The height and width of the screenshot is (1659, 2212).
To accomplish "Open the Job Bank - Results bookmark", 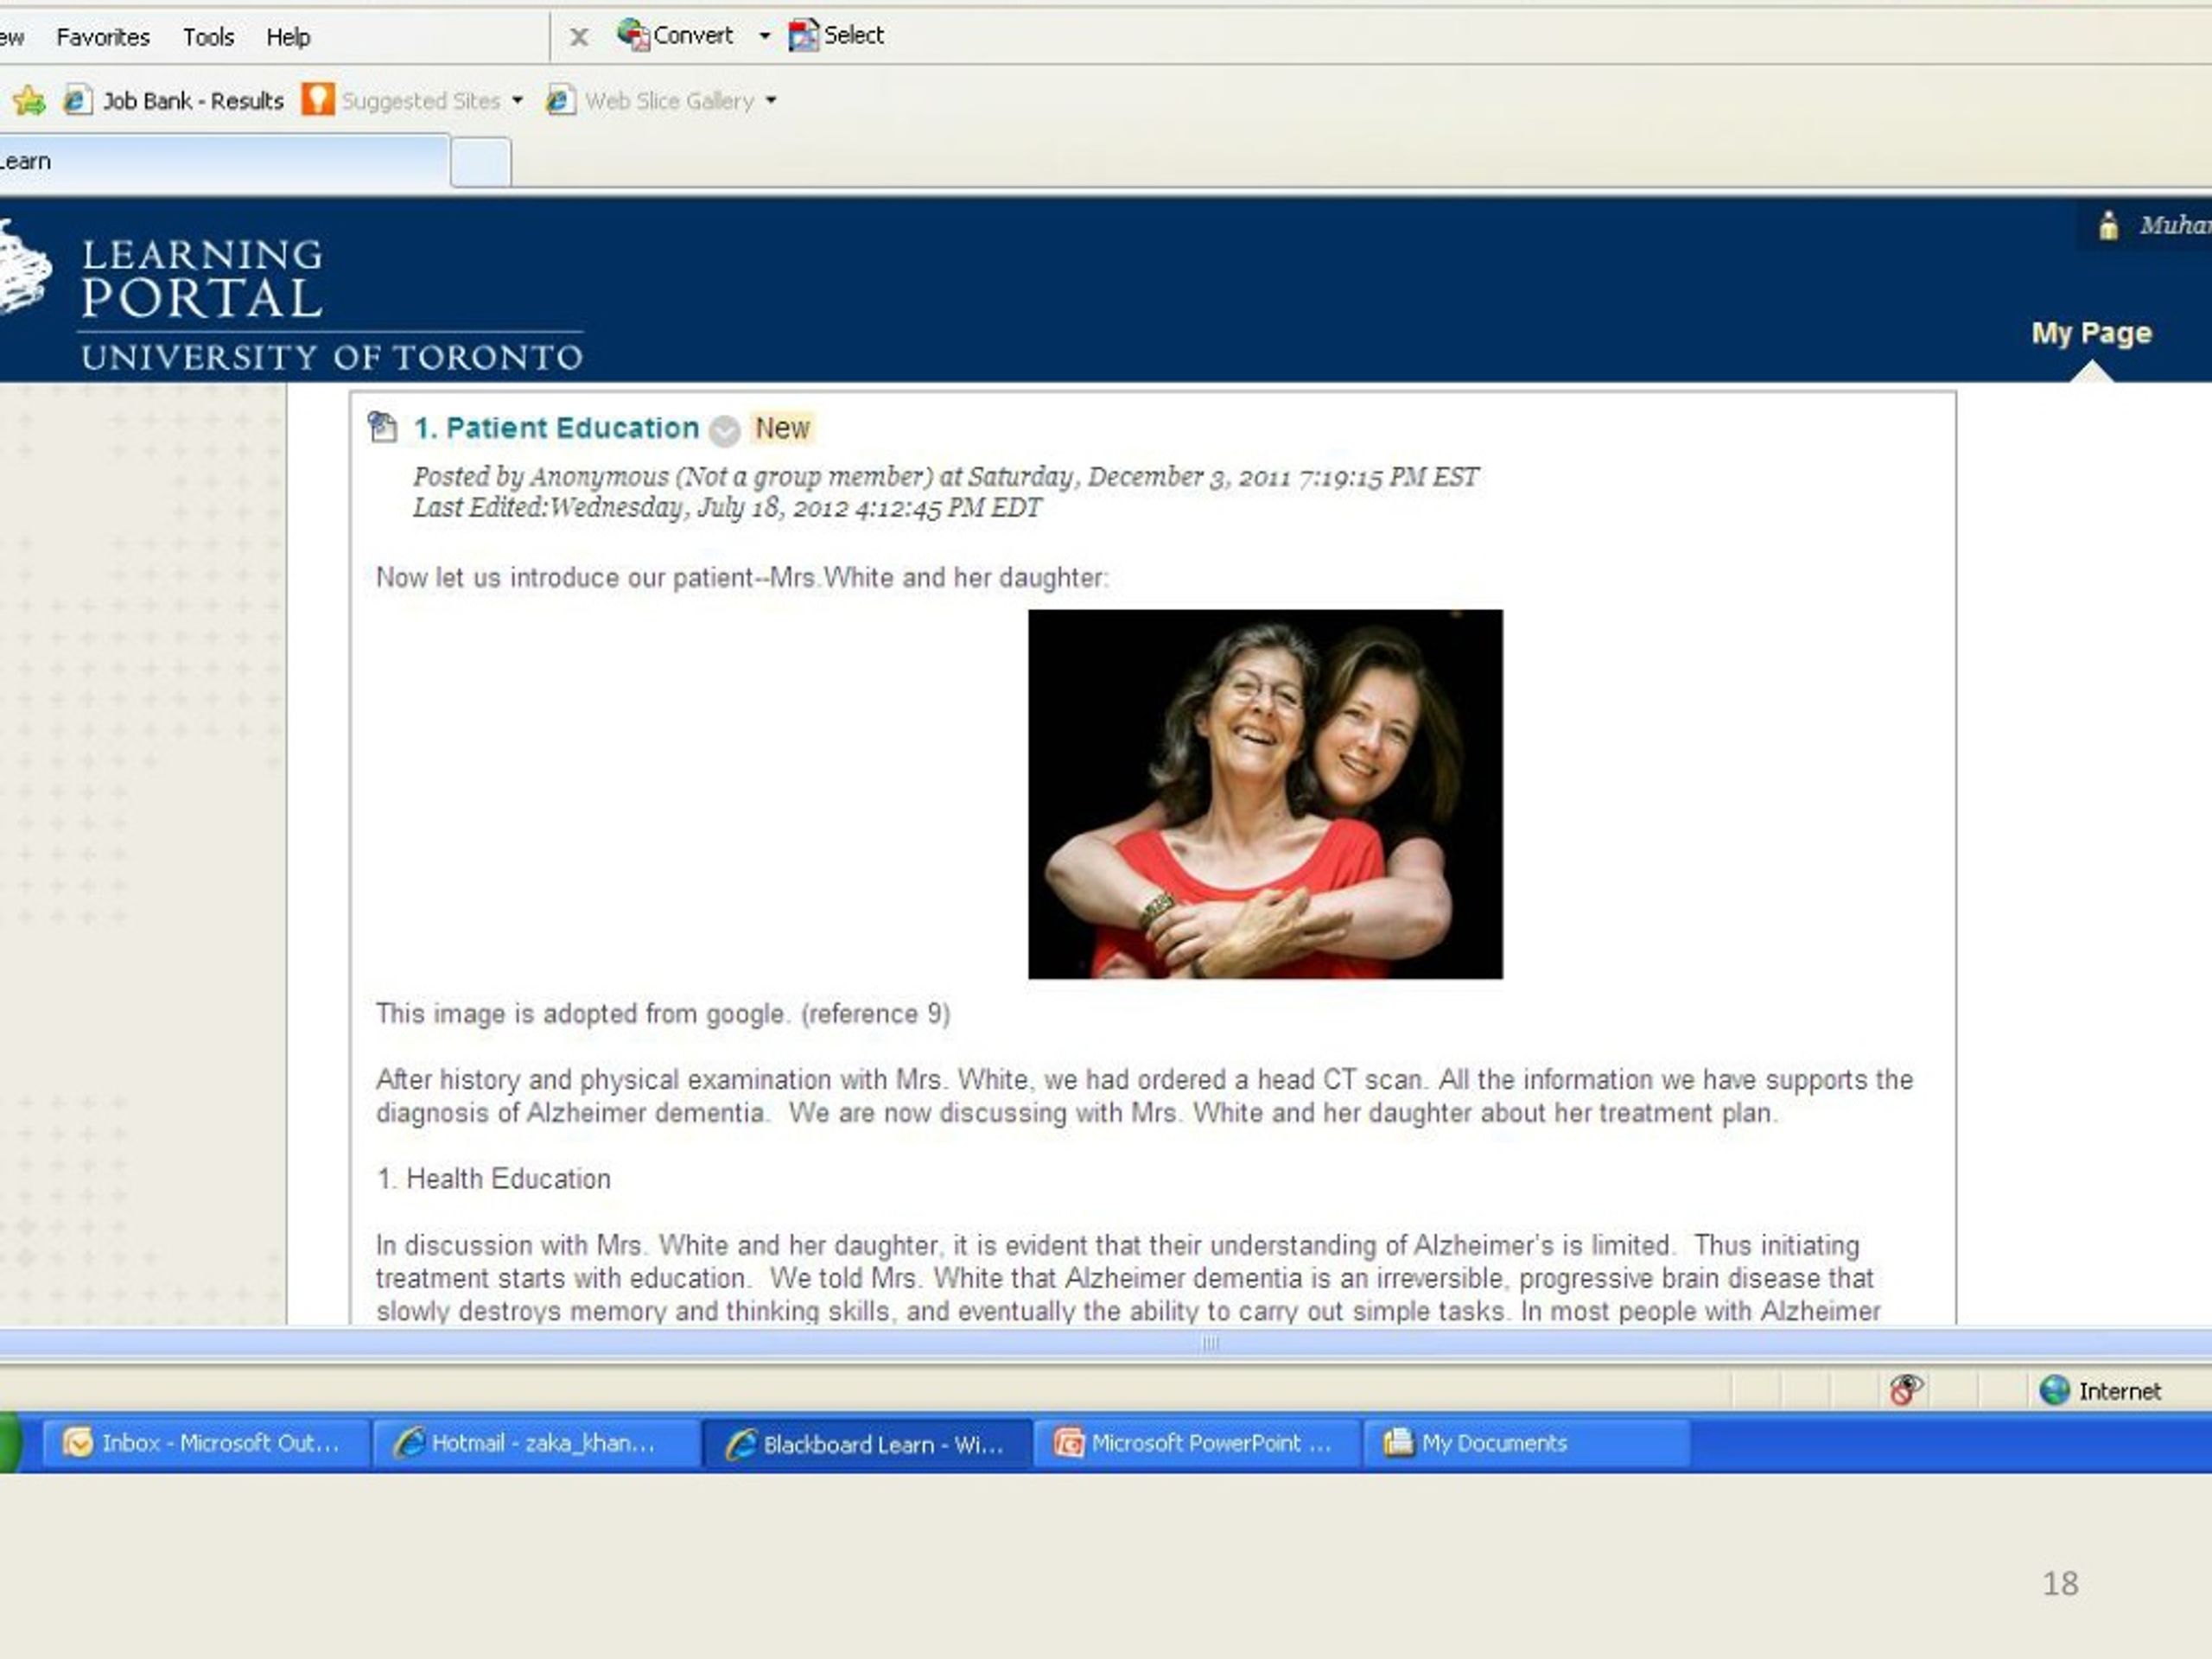I will pos(174,100).
